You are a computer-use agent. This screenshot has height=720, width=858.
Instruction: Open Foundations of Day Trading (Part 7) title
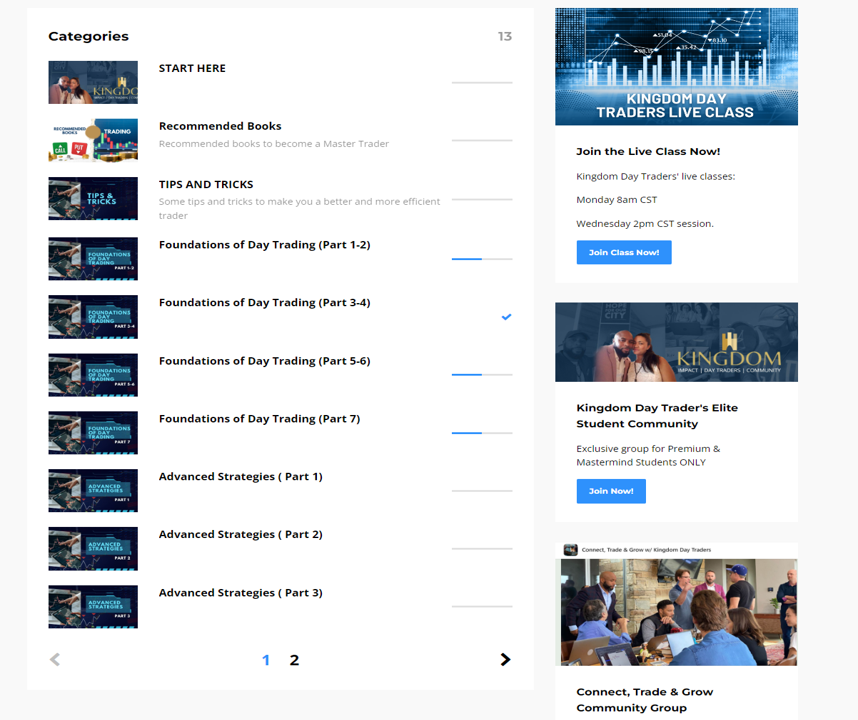tap(259, 419)
